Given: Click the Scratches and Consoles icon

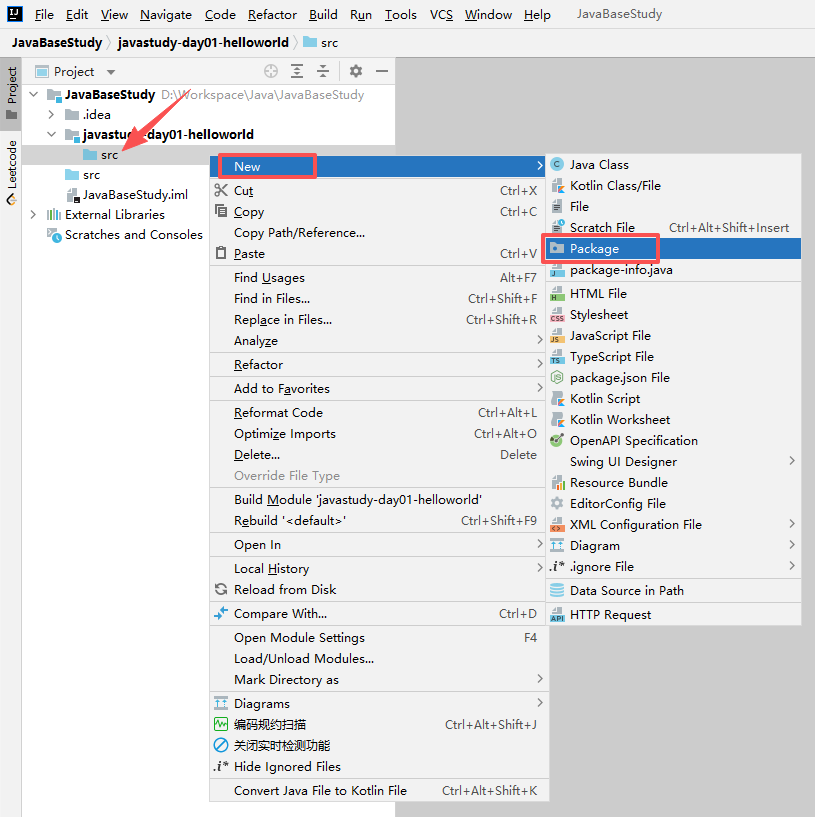Looking at the screenshot, I should 52,235.
